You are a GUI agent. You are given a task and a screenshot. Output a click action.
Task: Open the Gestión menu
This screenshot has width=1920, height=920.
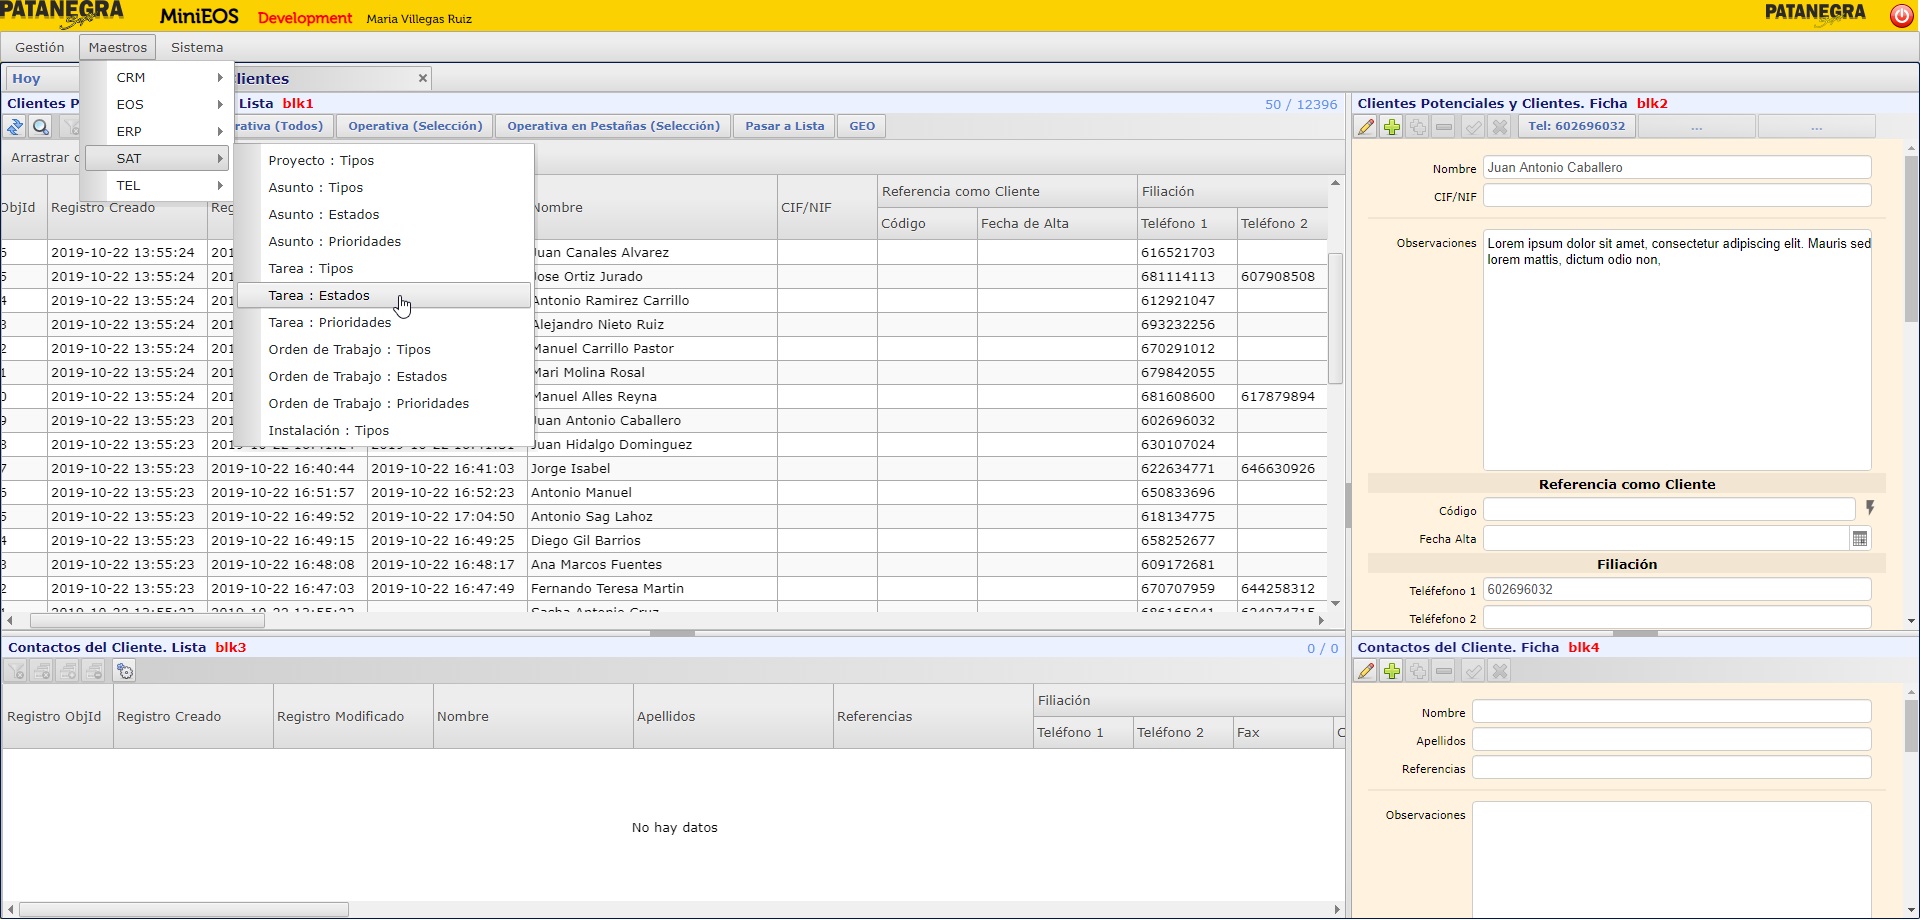[40, 47]
